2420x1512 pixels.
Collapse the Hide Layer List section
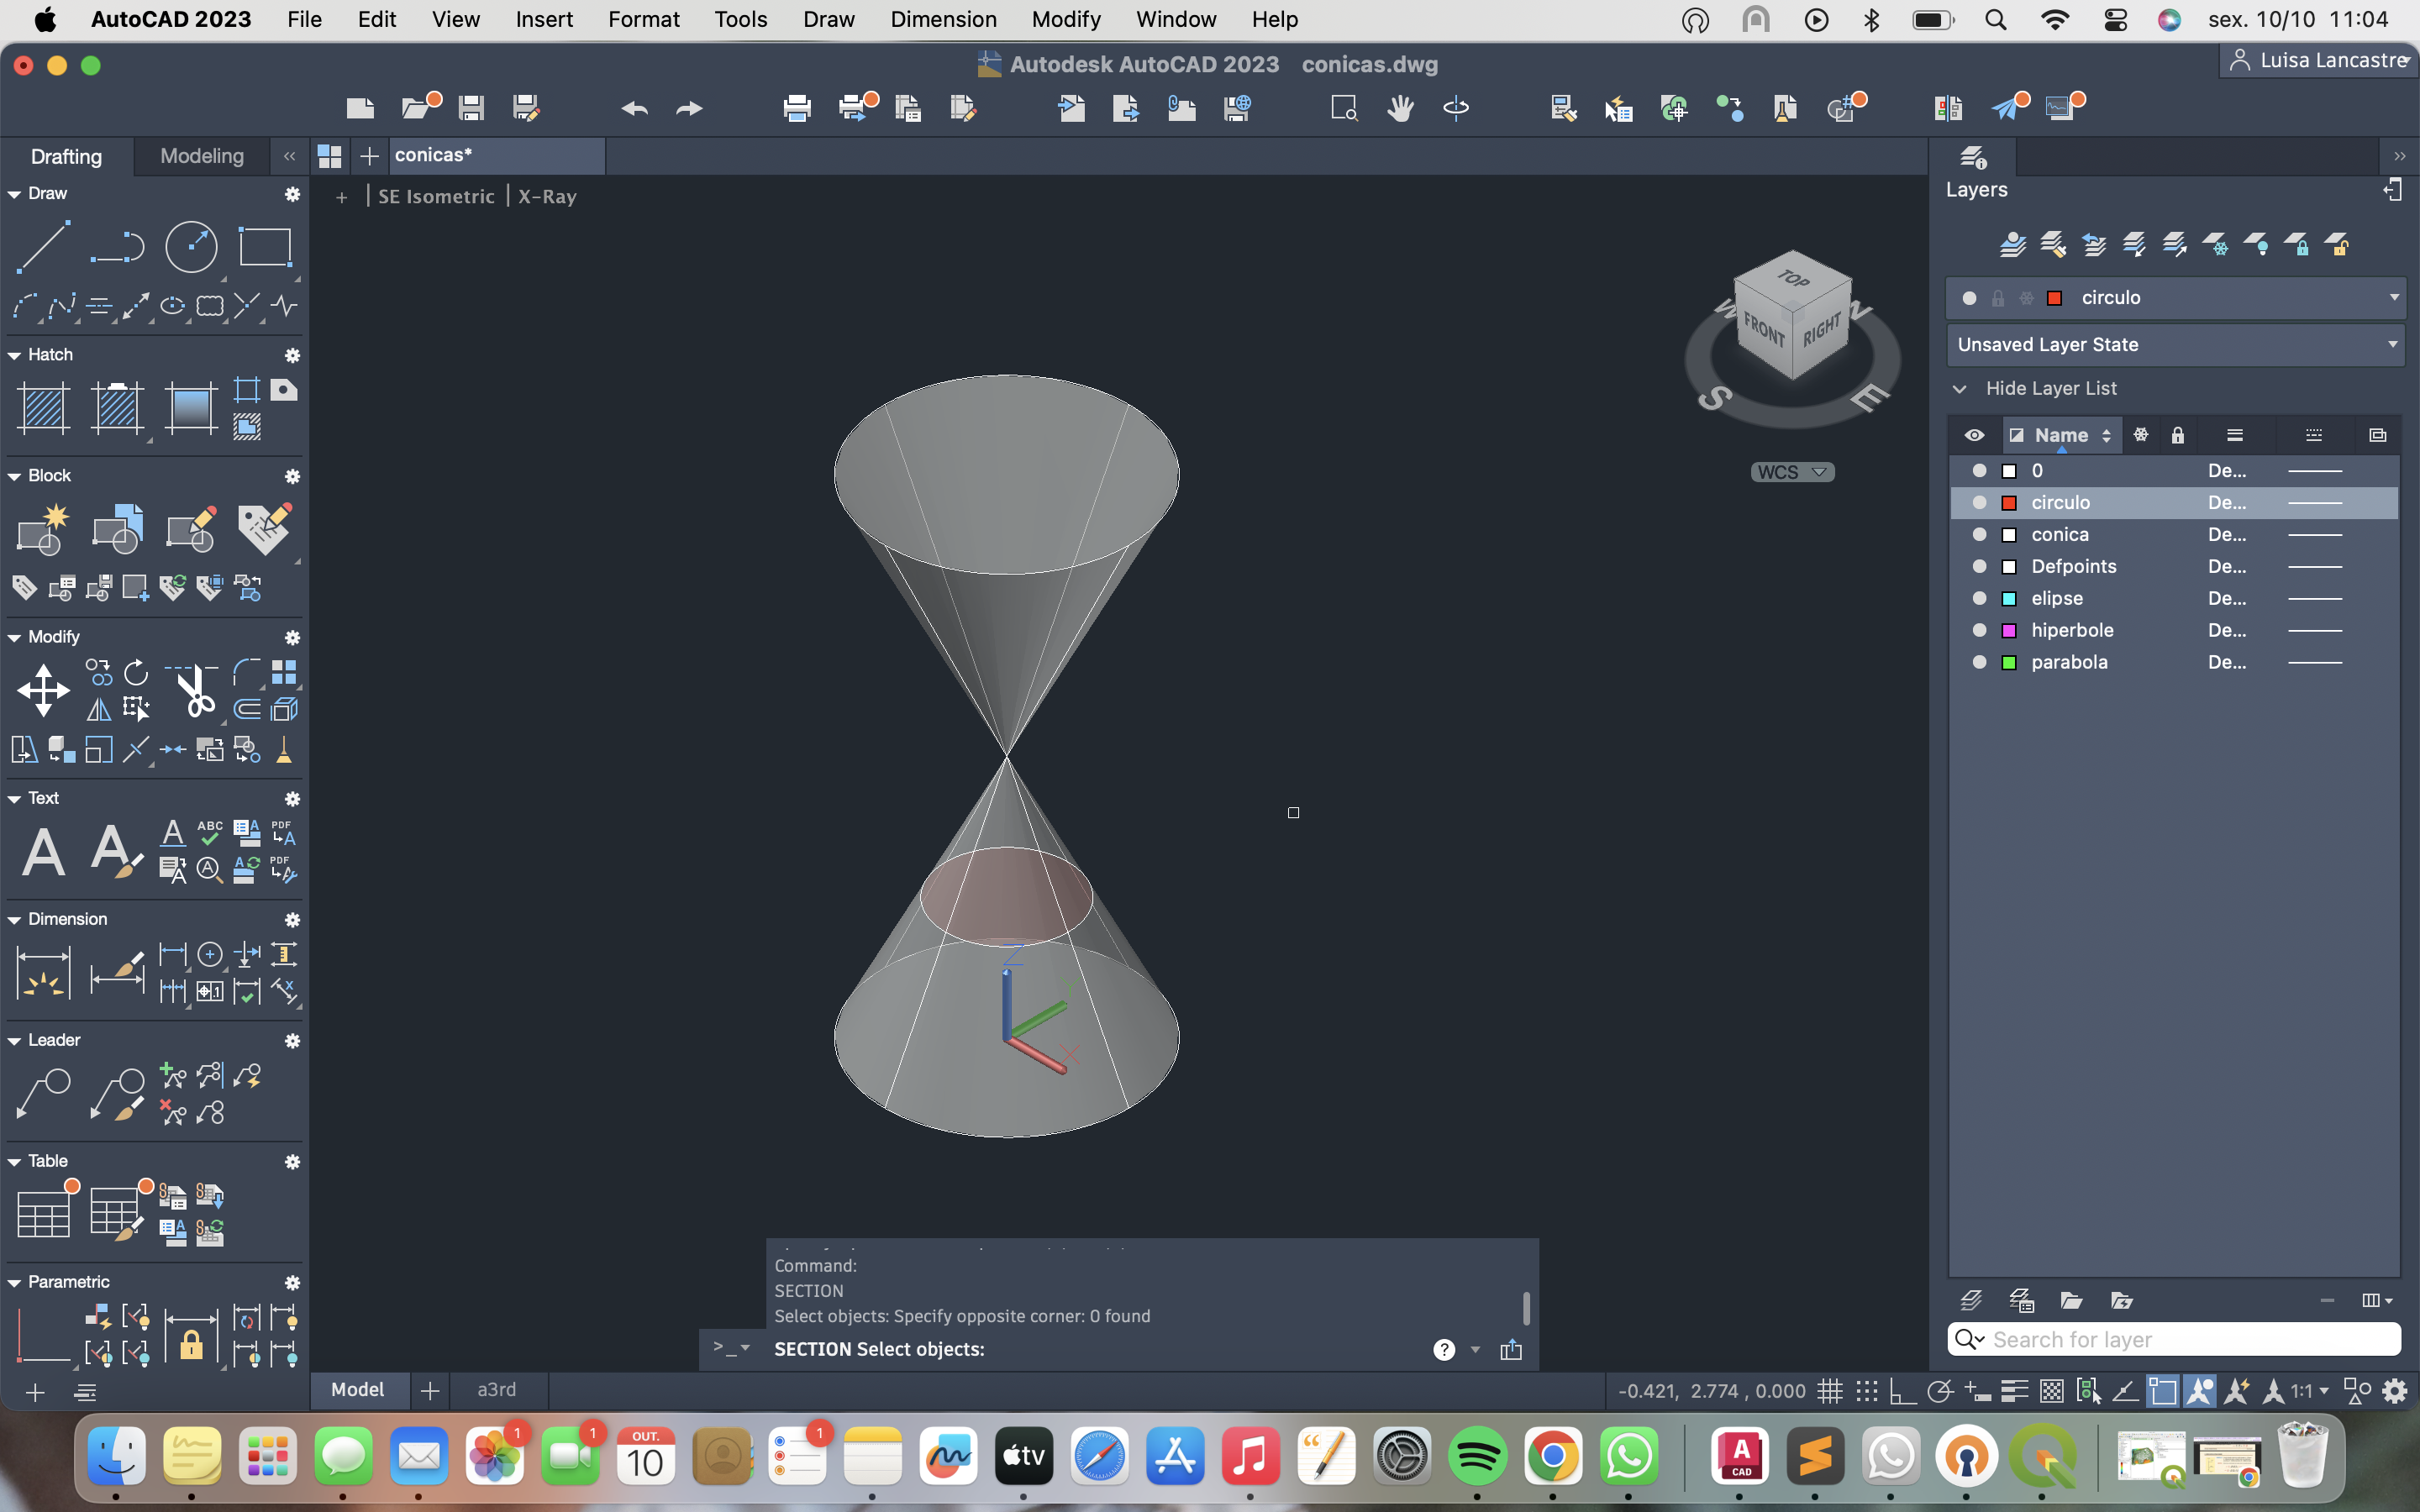point(1960,388)
